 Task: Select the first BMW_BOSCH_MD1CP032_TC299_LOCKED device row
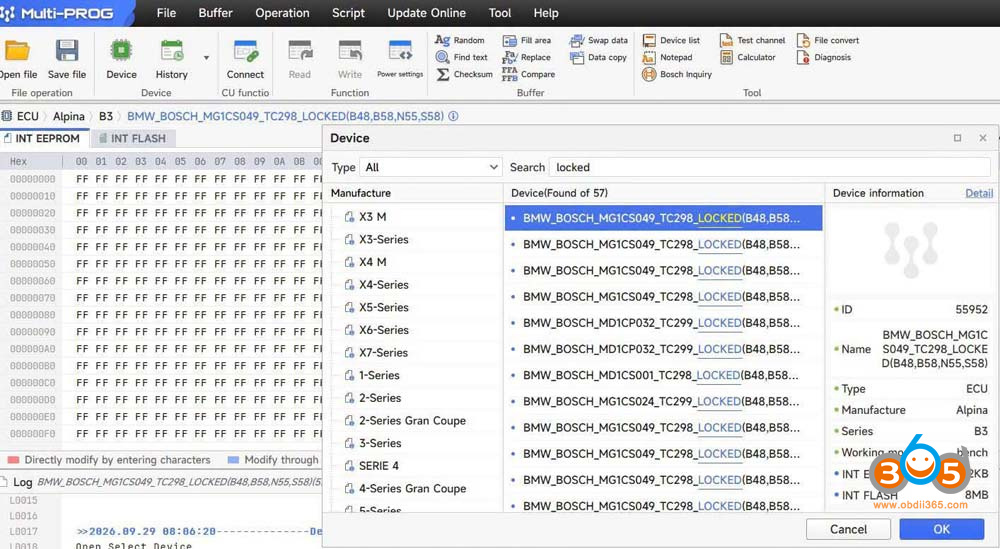click(663, 323)
